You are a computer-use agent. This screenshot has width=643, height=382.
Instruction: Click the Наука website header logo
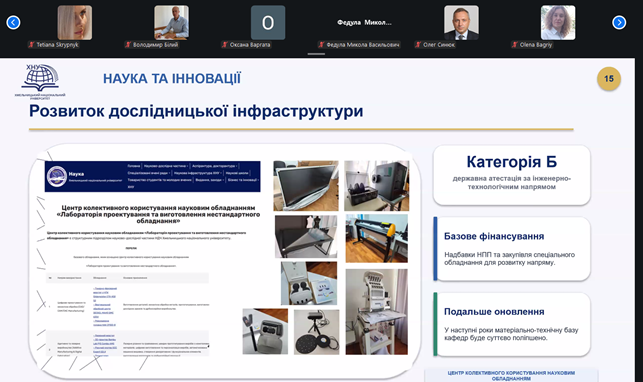[x=57, y=176]
